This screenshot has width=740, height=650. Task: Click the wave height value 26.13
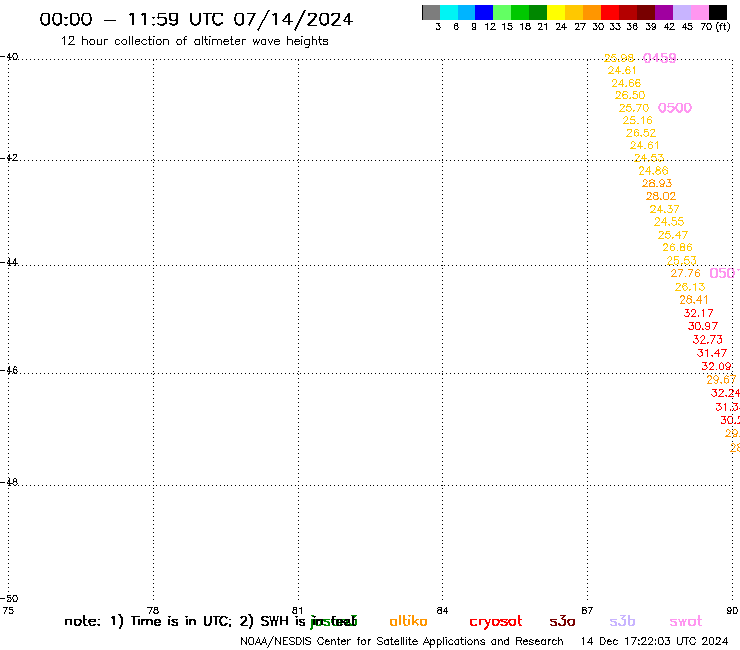(x=690, y=287)
